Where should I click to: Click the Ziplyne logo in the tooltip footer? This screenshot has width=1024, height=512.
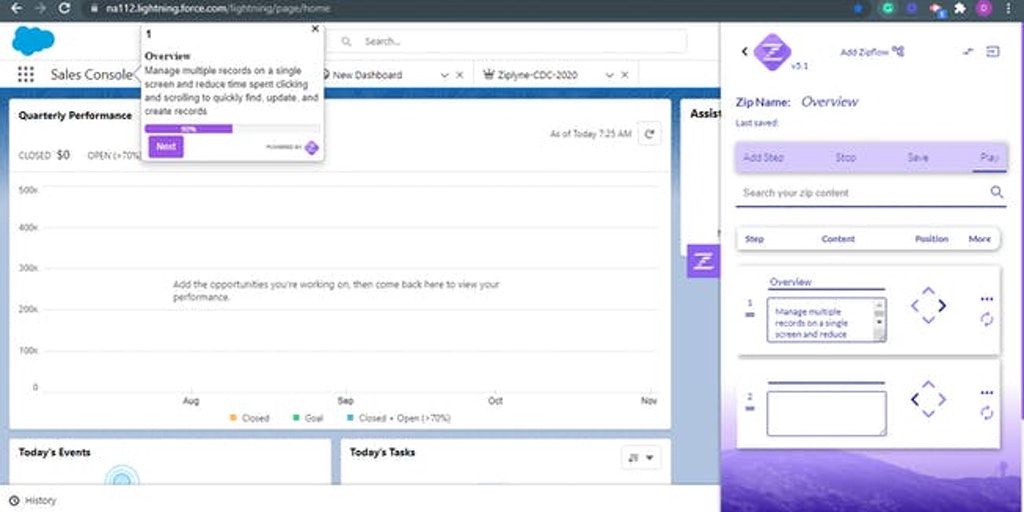312,148
